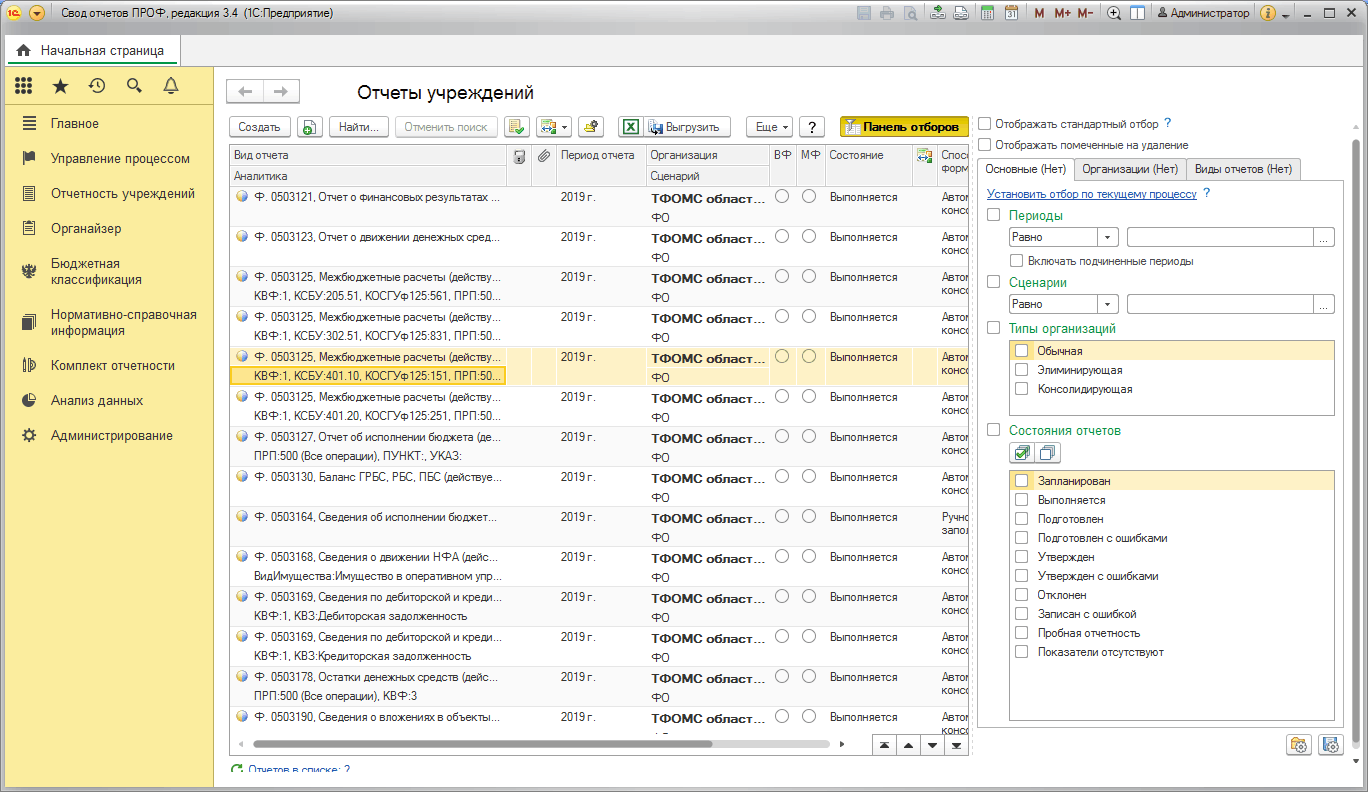Viewport: 1368px width, 792px height.
Task: Click the Найти... button
Action: [x=359, y=127]
